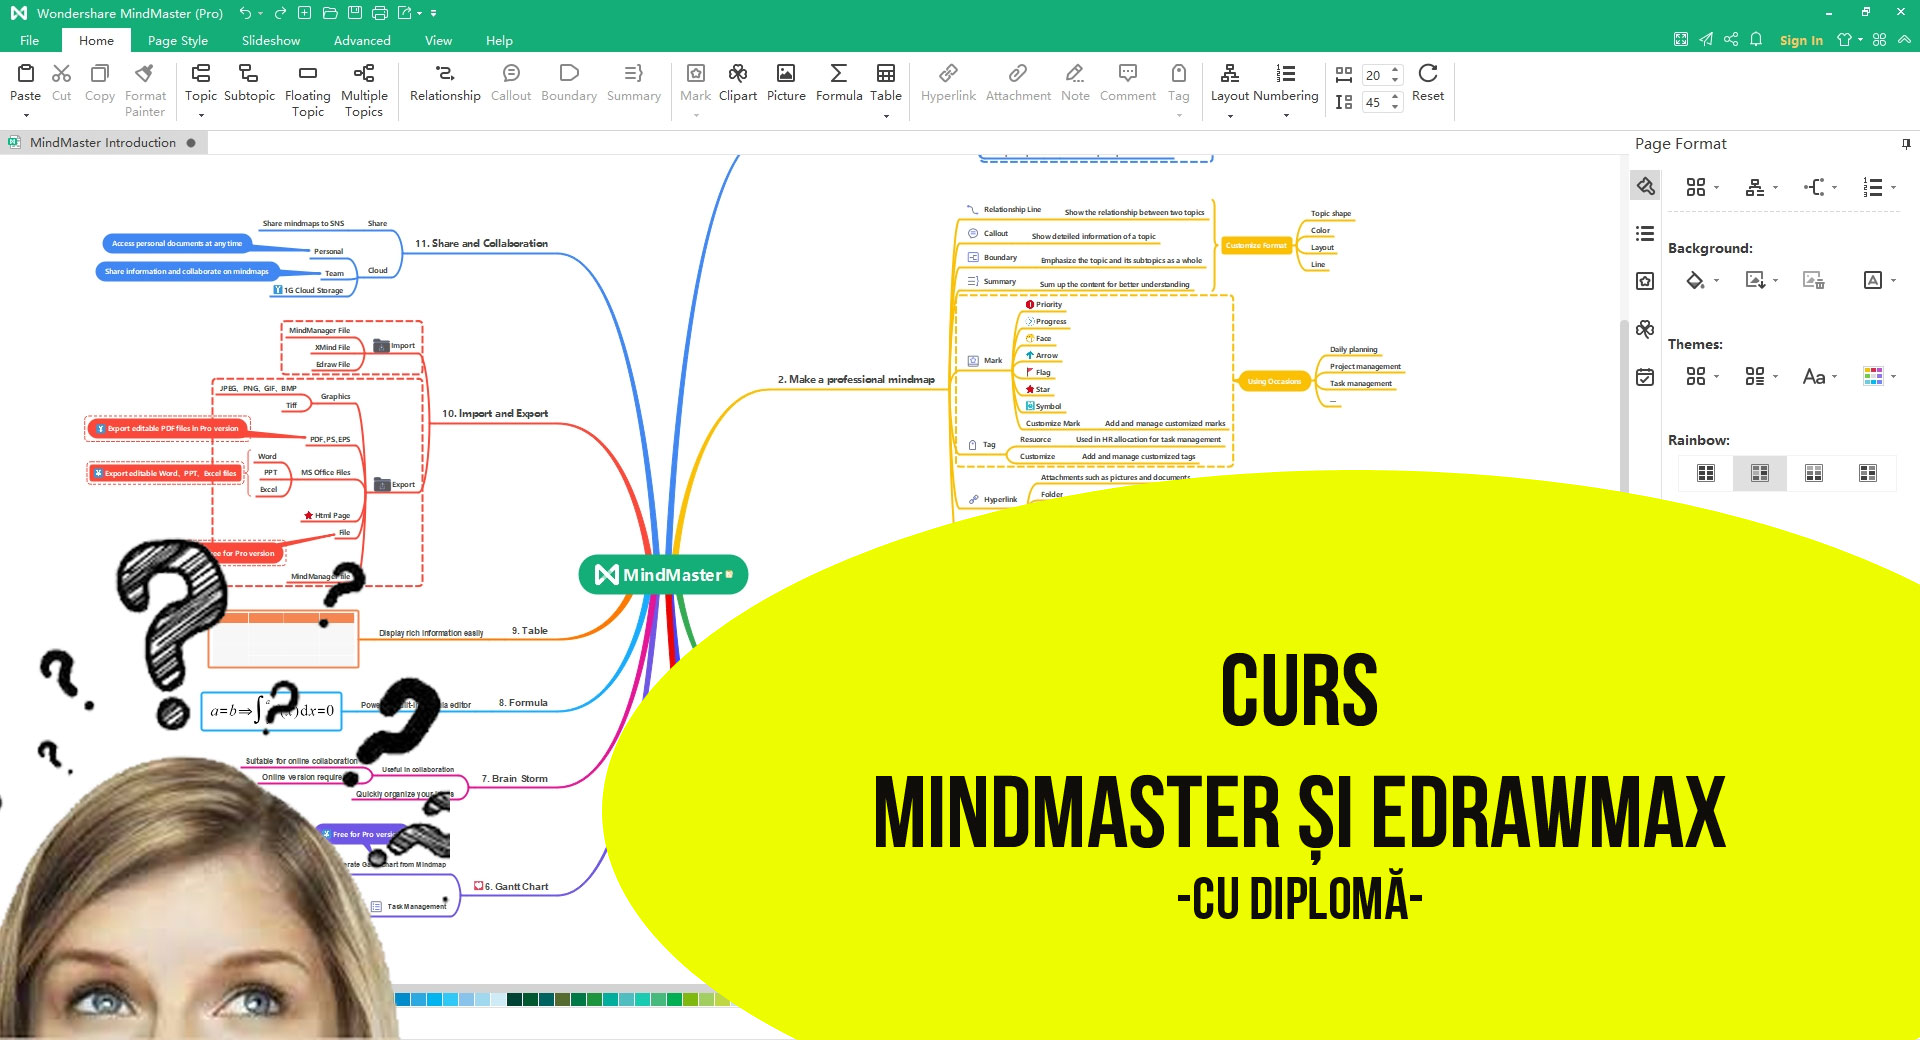
Task: Open the theme color palette swatch
Action: tap(1873, 377)
